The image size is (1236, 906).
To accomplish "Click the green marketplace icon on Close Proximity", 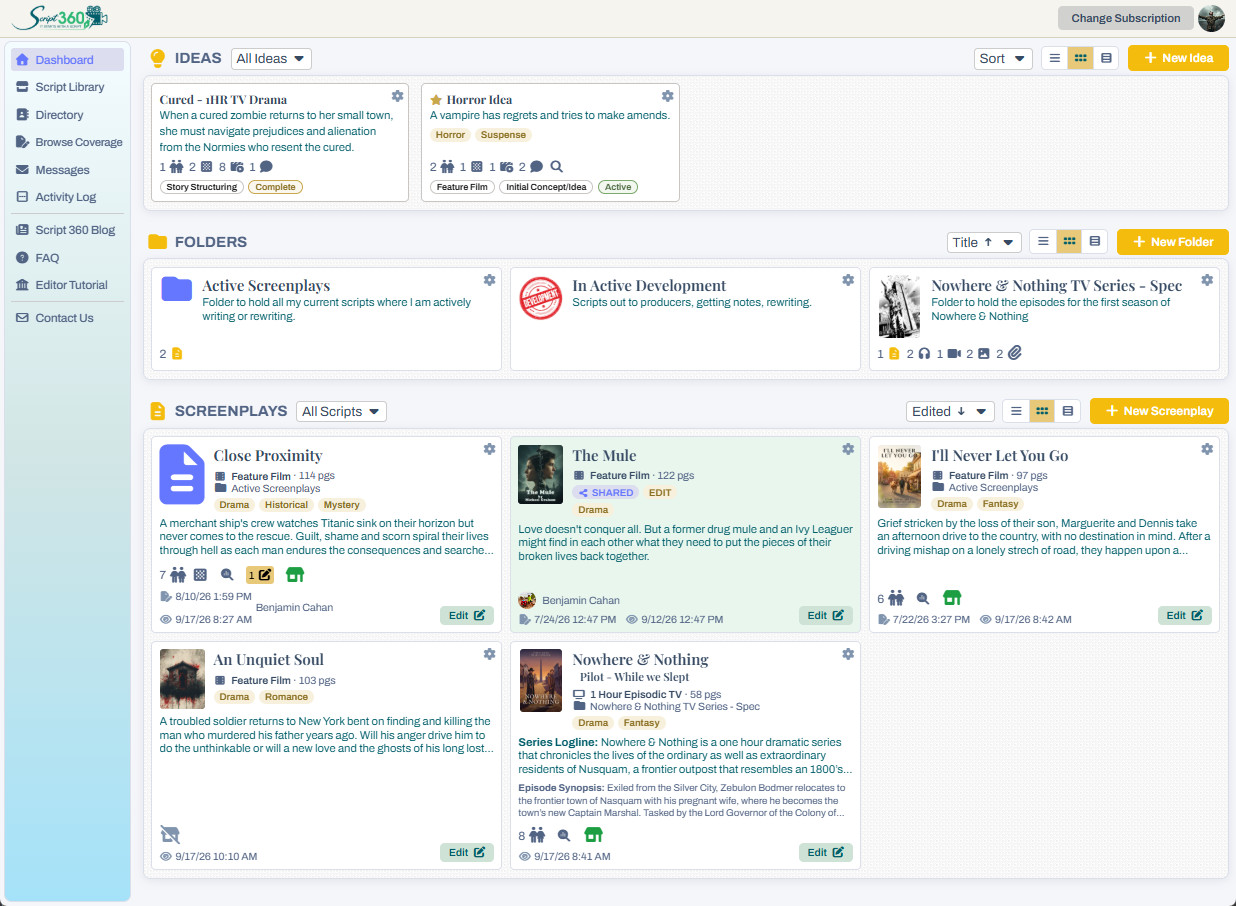I will [x=294, y=574].
